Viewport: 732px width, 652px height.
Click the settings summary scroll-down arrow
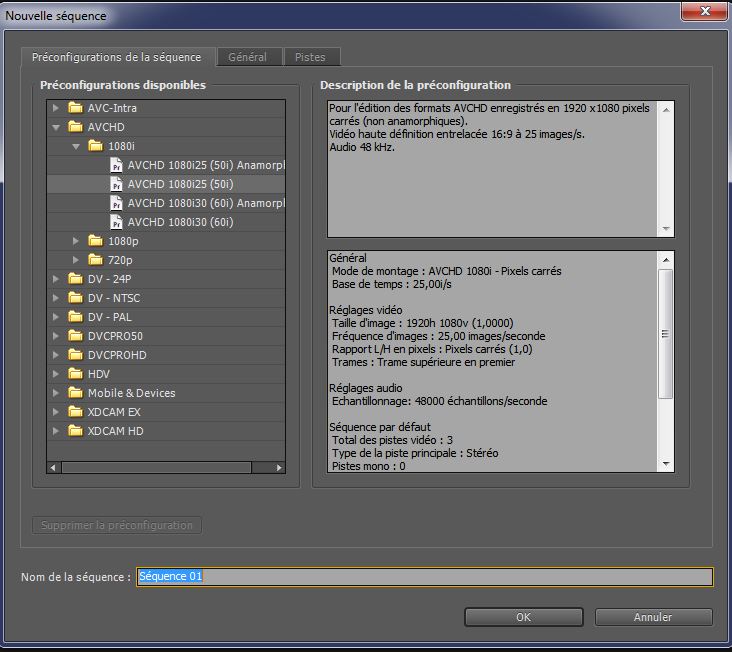pos(666,464)
